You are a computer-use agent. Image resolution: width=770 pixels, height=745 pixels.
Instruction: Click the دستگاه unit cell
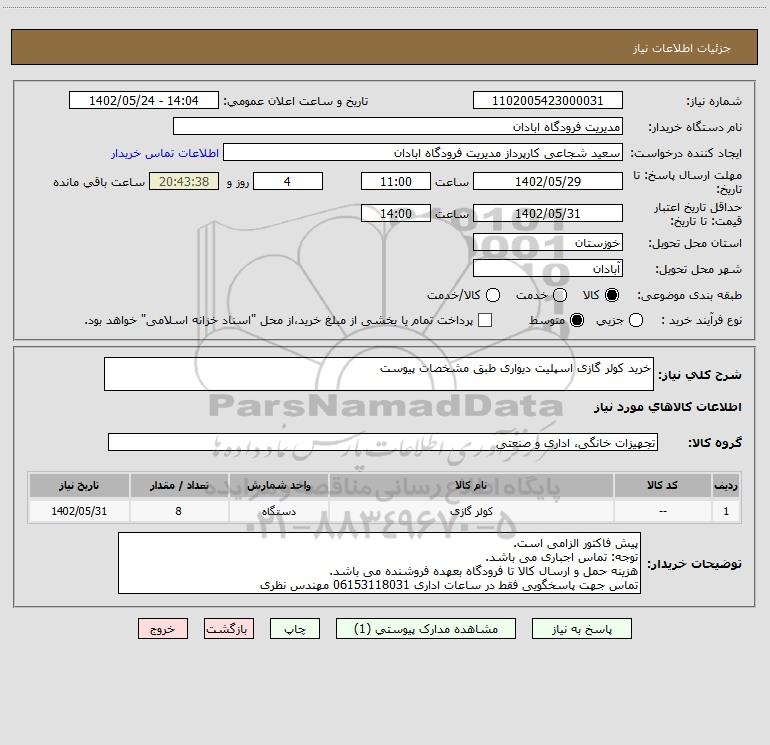point(278,511)
